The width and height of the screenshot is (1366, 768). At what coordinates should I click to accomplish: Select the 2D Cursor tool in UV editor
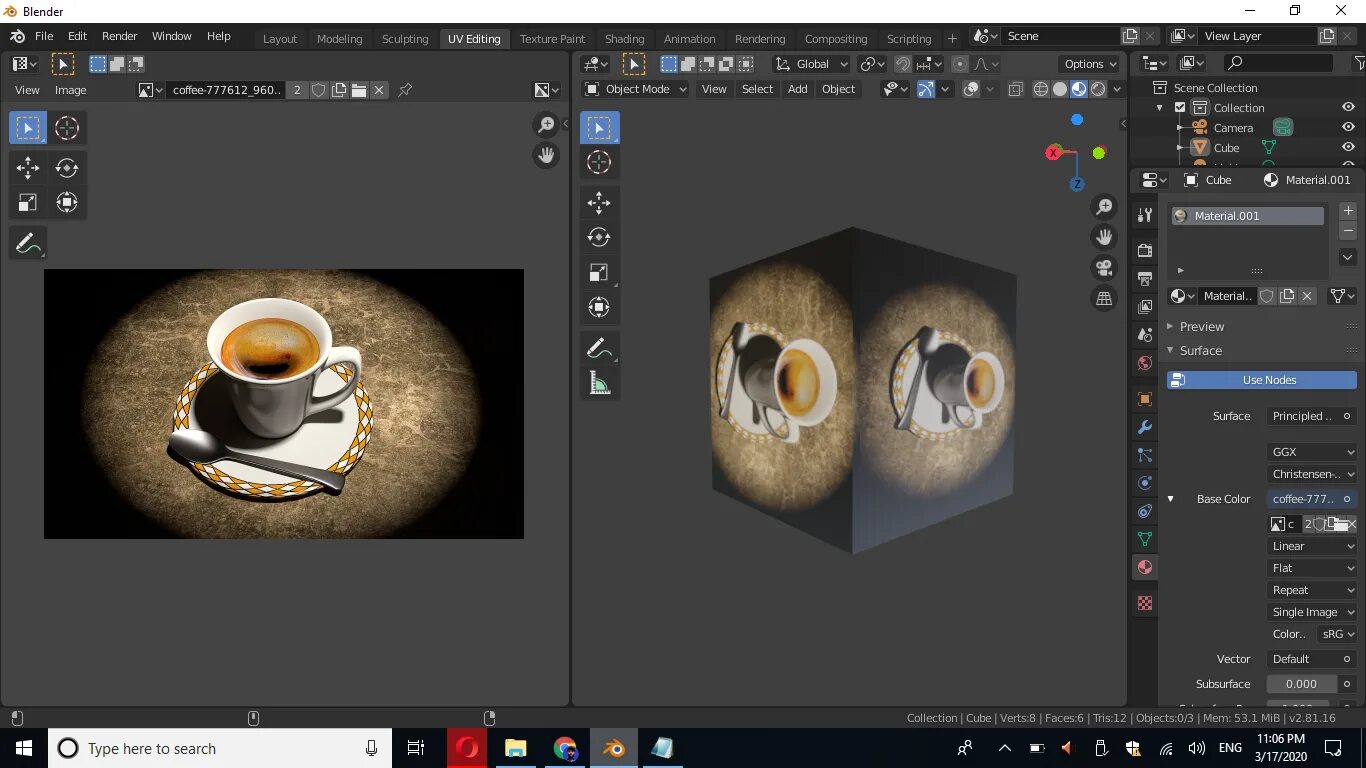[66, 127]
